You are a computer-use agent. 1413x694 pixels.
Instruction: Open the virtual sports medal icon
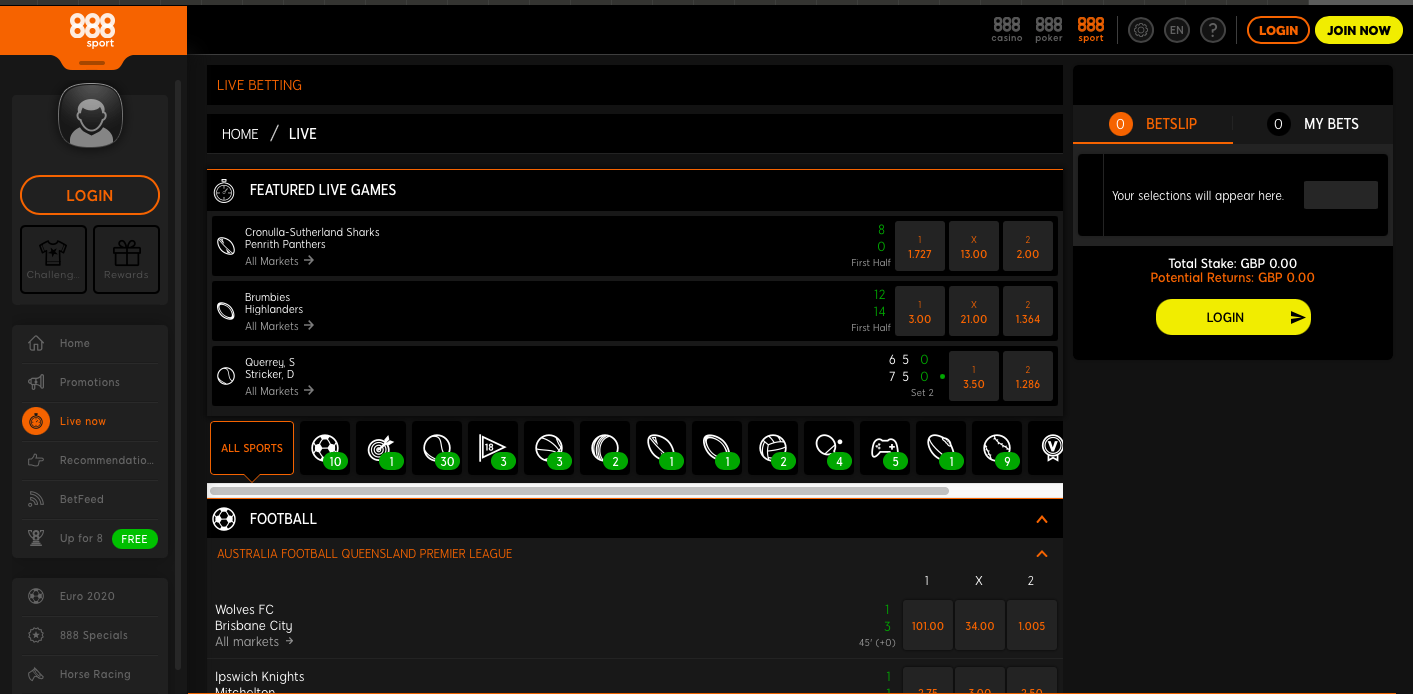coord(1051,448)
